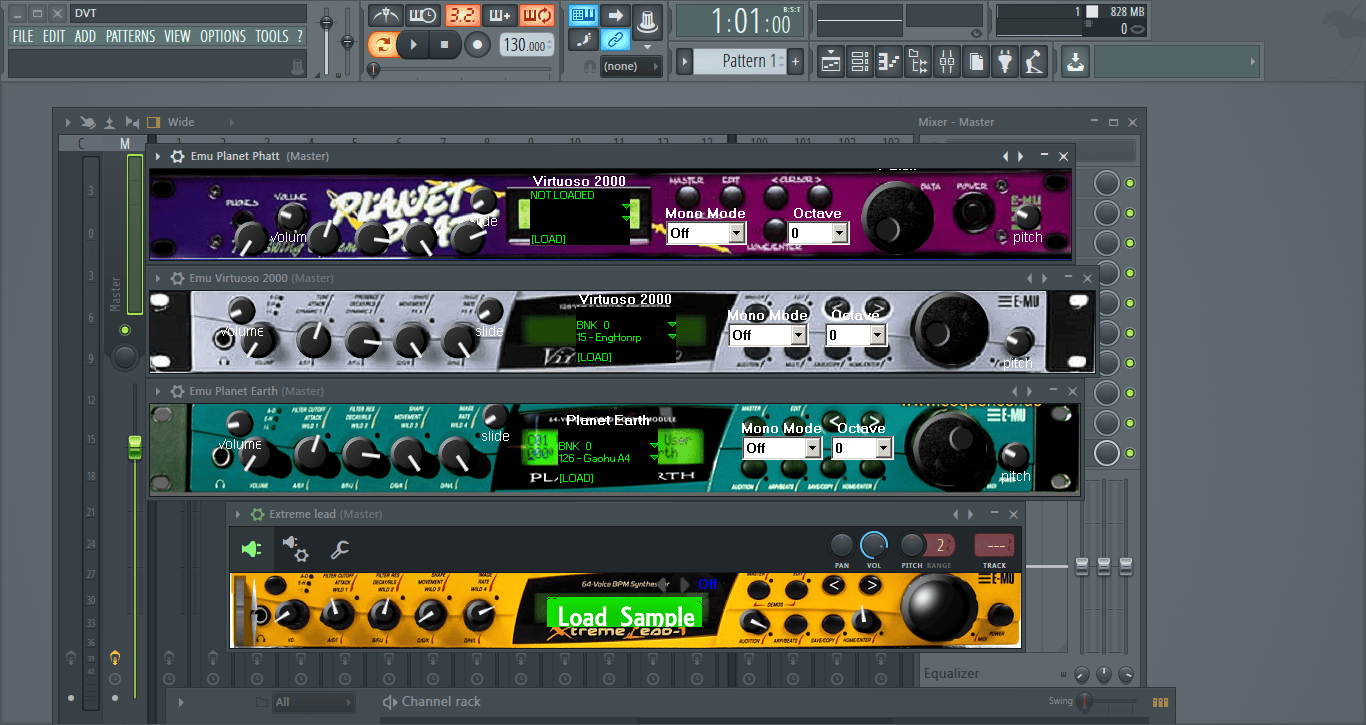This screenshot has width=1366, height=725.
Task: Open Extreme lead plugin editor tab
Action: tap(250, 548)
